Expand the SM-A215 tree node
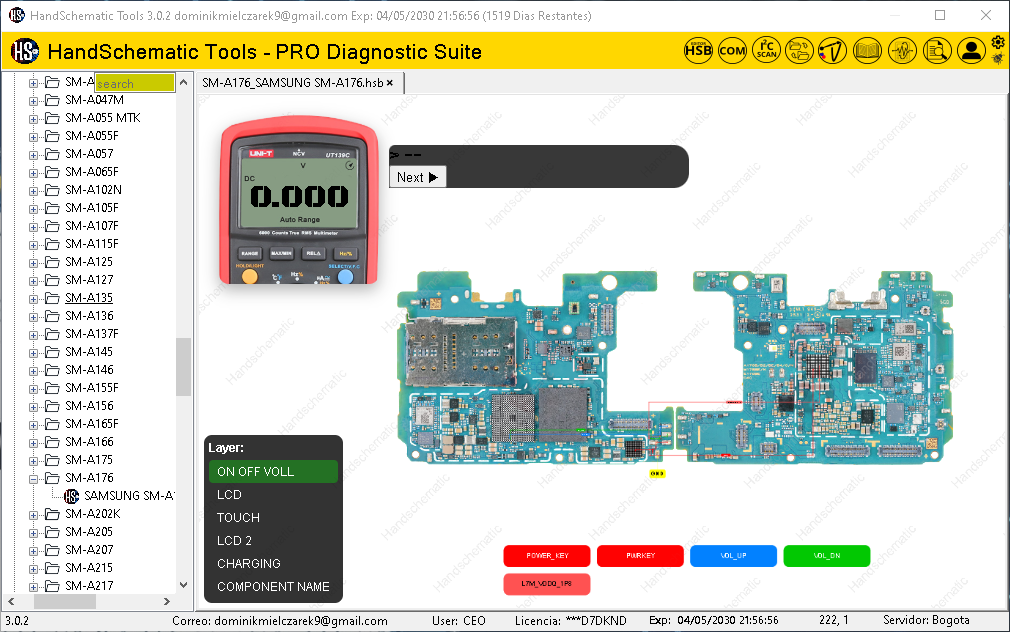1010x632 pixels. coord(33,569)
